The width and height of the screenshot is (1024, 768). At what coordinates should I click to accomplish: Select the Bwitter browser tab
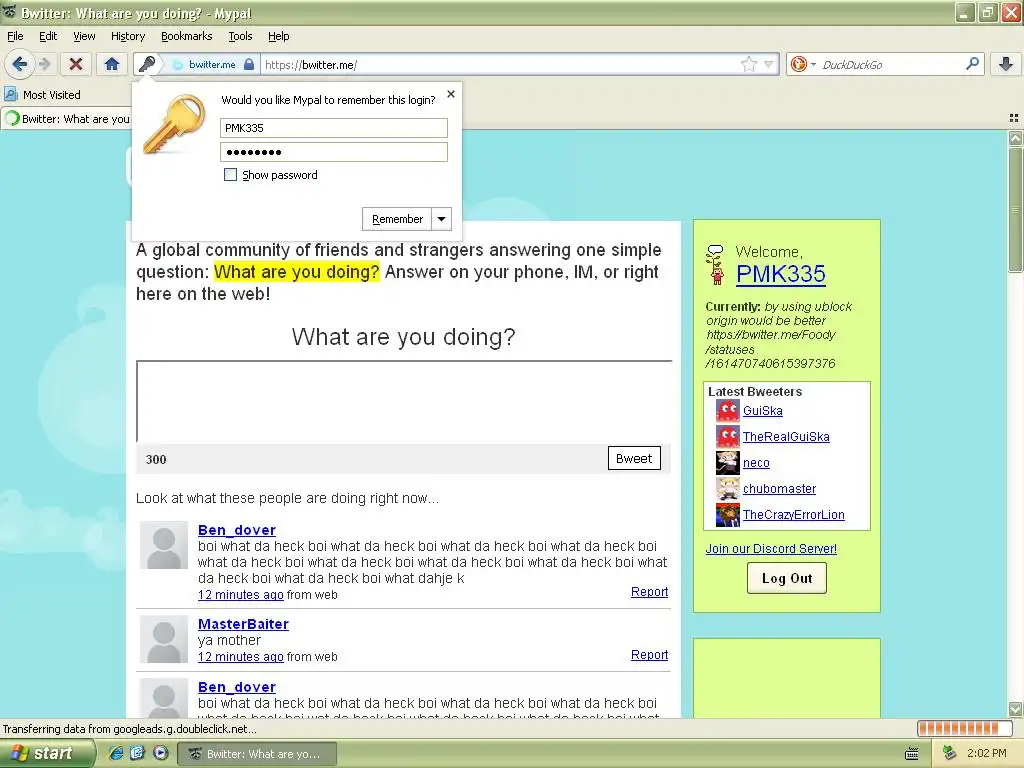(x=67, y=119)
